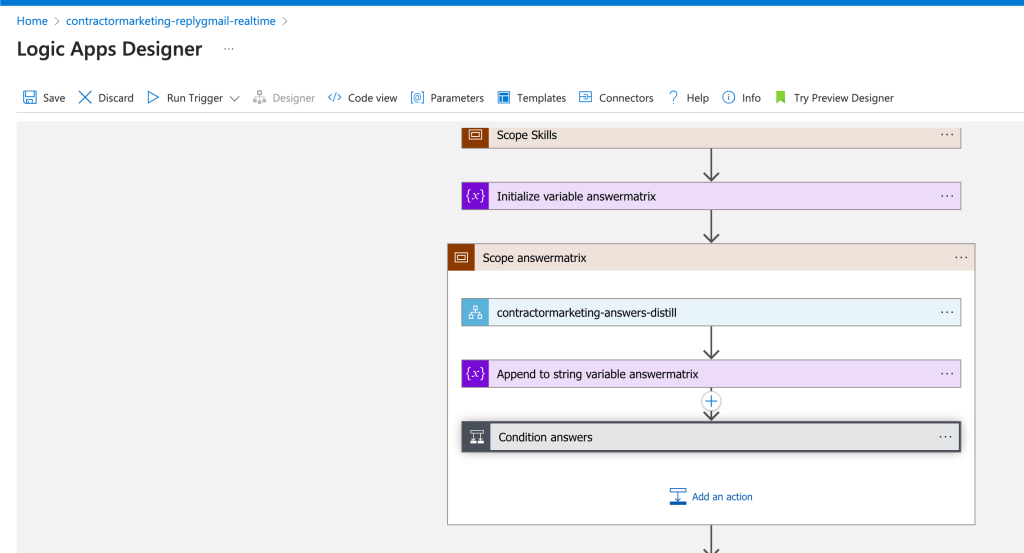Image resolution: width=1024 pixels, height=553 pixels.
Task: Click Try Preview Designer label
Action: point(844,98)
